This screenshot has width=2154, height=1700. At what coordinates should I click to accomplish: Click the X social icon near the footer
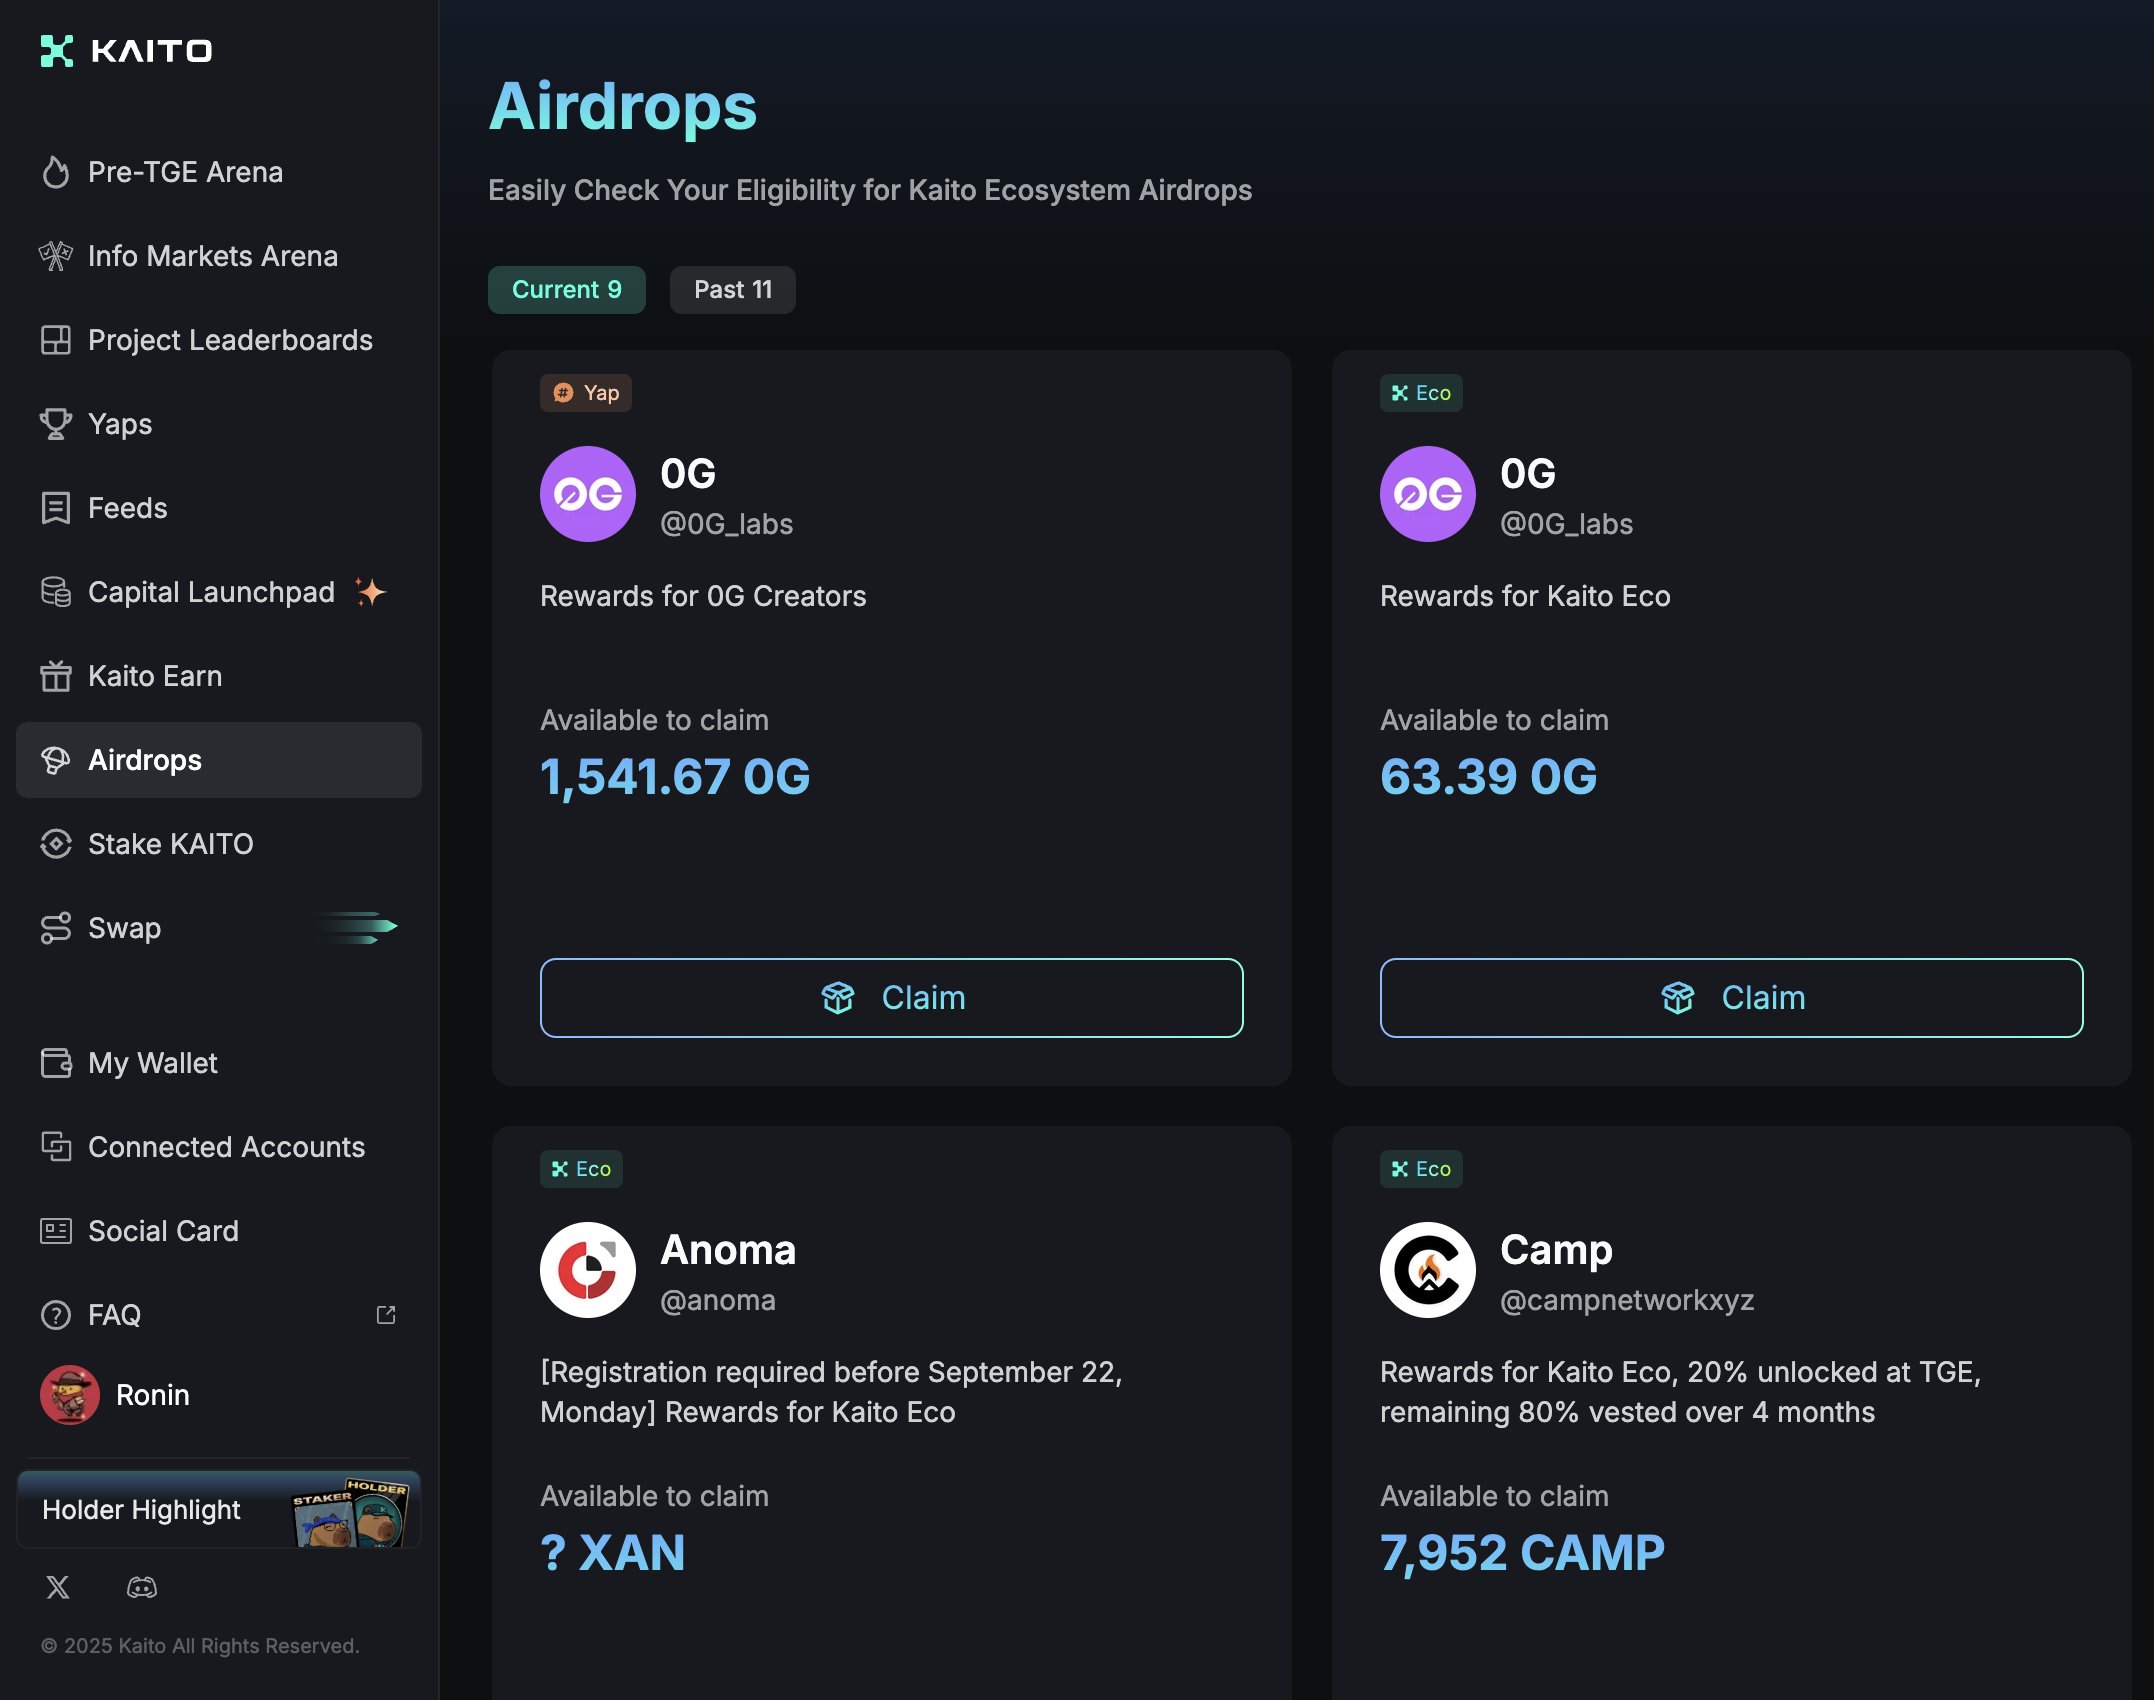(x=57, y=1587)
